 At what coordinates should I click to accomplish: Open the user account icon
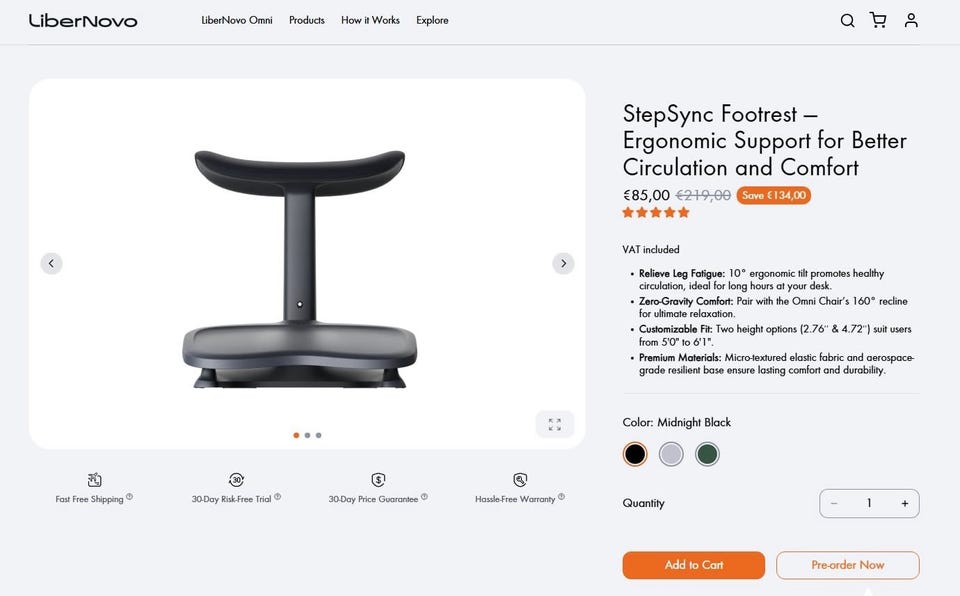tap(910, 20)
